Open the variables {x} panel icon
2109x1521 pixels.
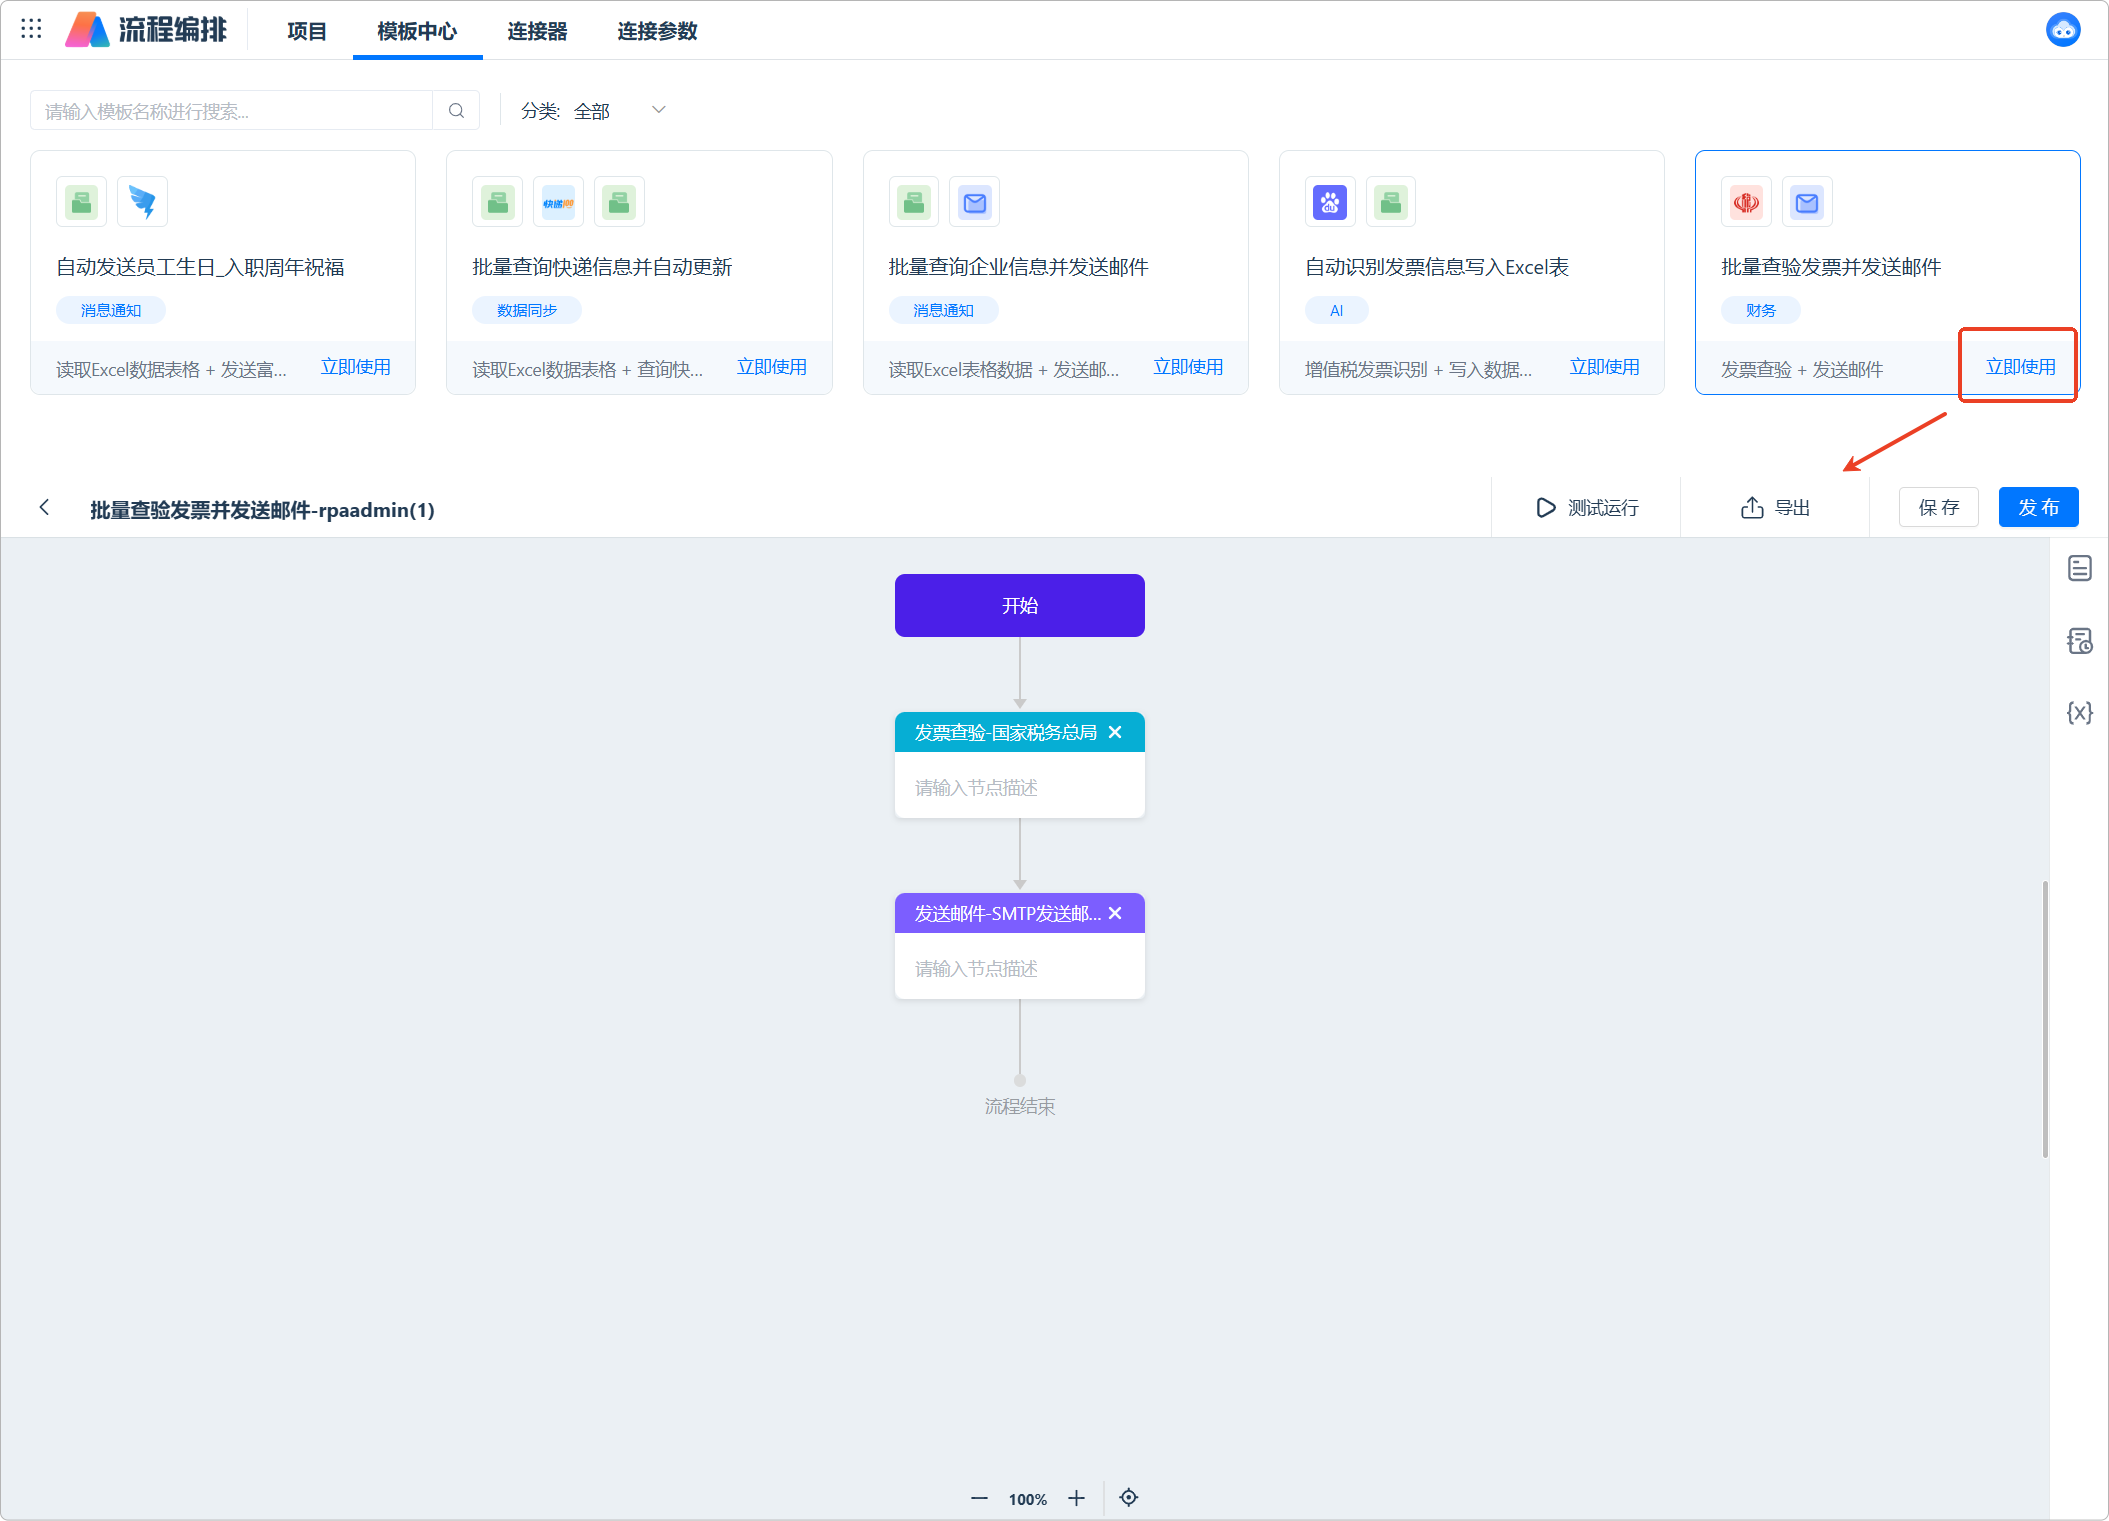[2079, 713]
